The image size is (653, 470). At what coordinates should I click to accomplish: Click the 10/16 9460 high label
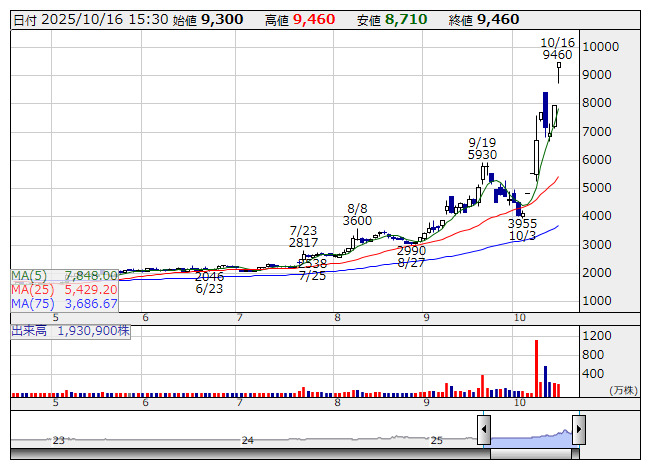[557, 49]
